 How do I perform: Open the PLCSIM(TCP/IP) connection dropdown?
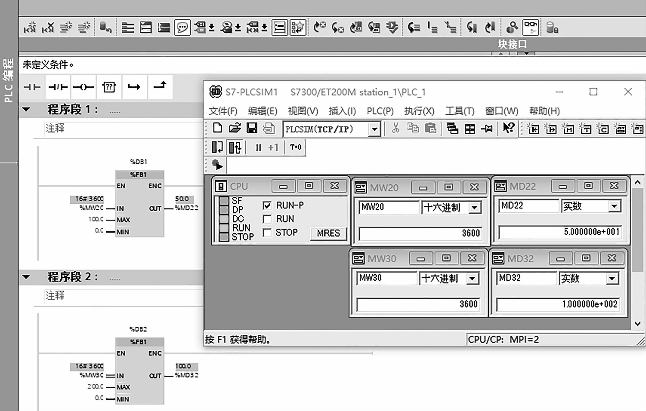click(374, 129)
